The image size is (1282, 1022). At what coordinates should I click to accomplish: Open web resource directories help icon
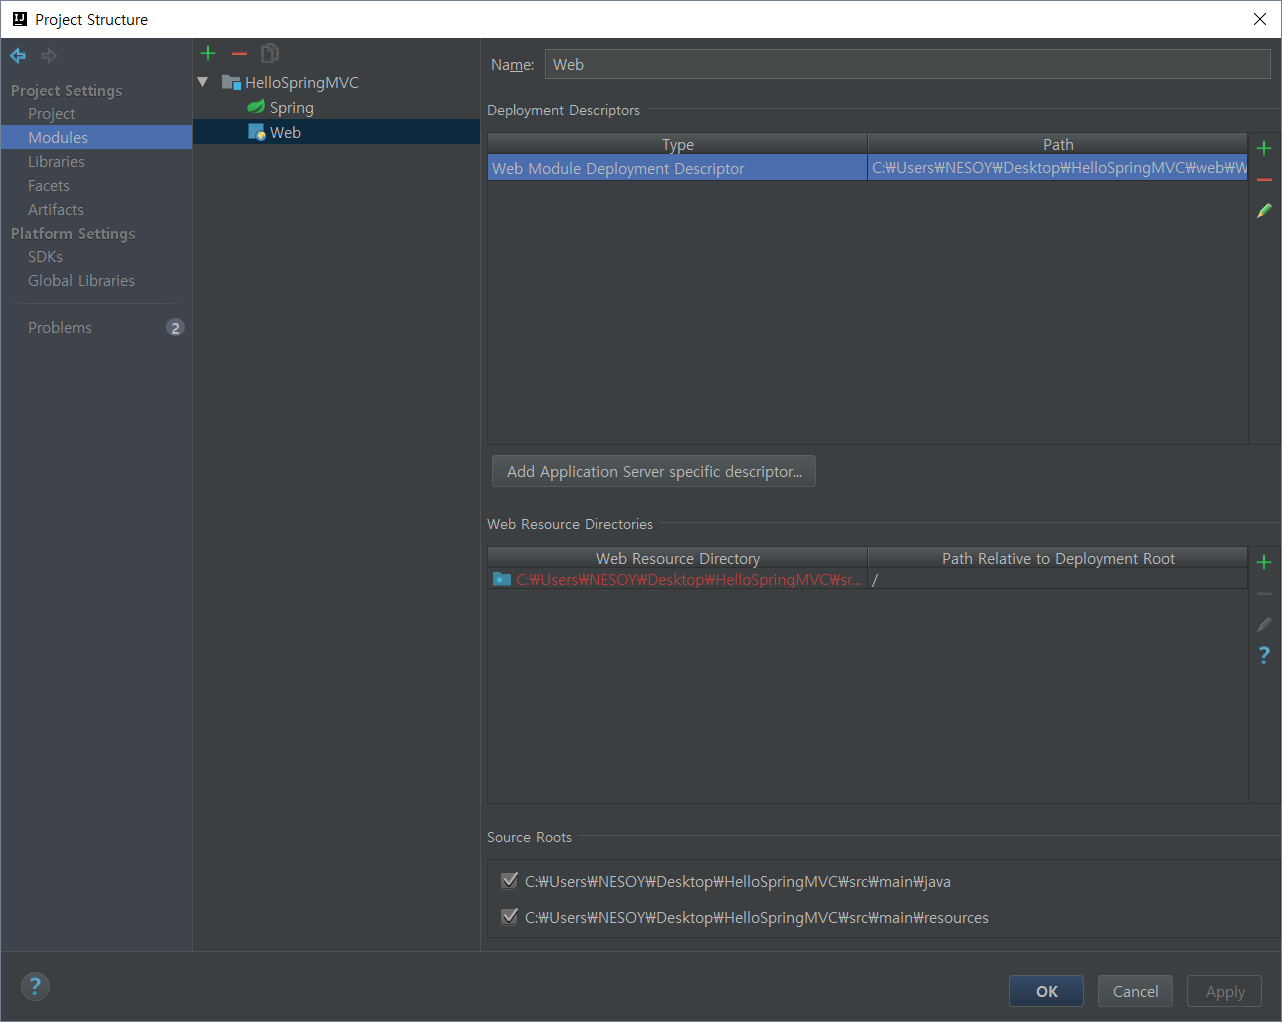point(1264,655)
